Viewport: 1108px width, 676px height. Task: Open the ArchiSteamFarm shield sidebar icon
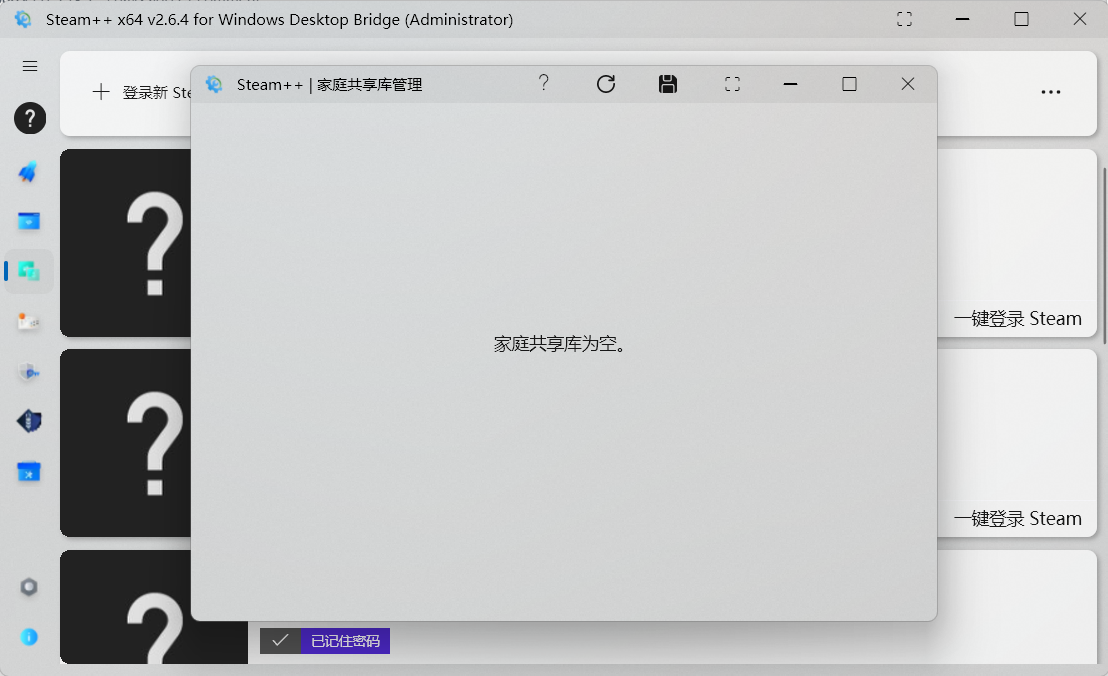click(x=28, y=421)
